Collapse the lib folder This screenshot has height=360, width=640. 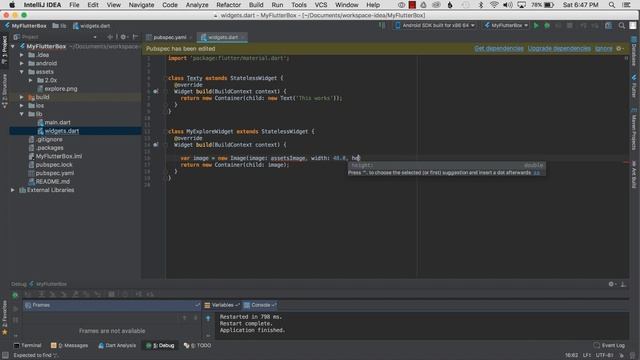(x=22, y=114)
